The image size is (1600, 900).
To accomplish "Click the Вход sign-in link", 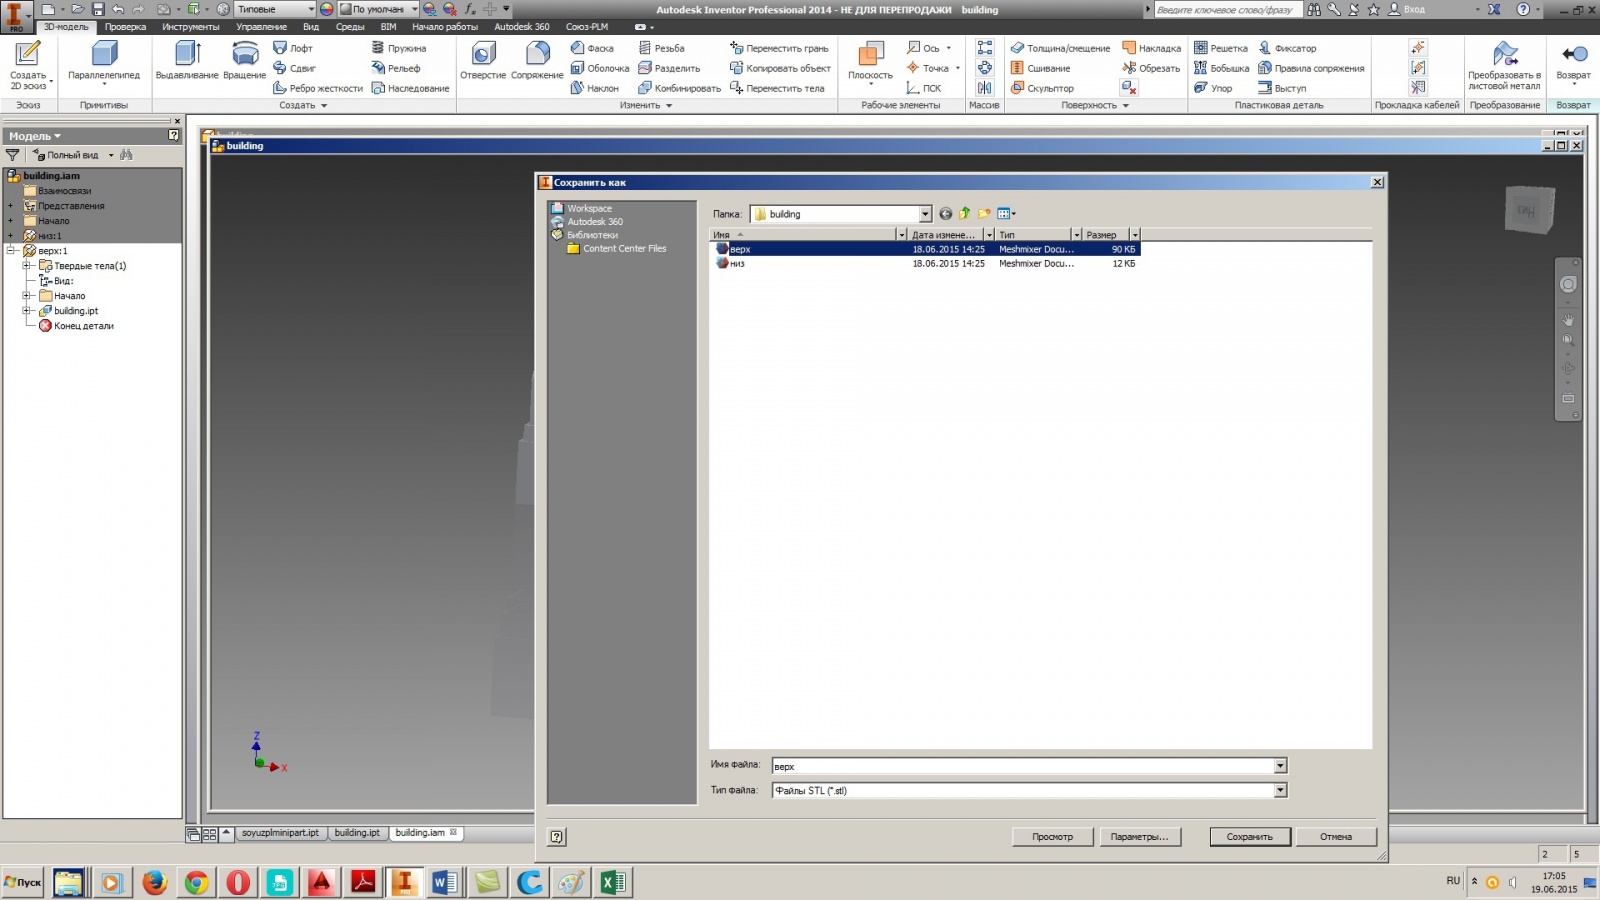I will [x=1405, y=9].
